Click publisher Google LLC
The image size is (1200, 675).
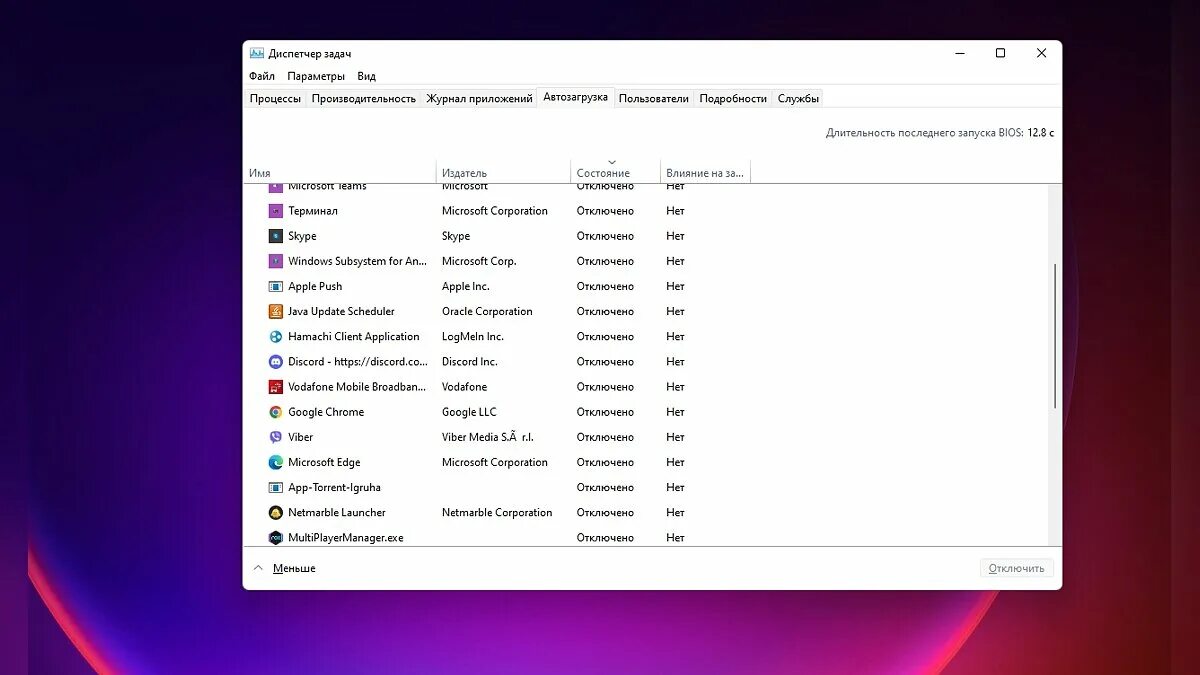tap(469, 412)
